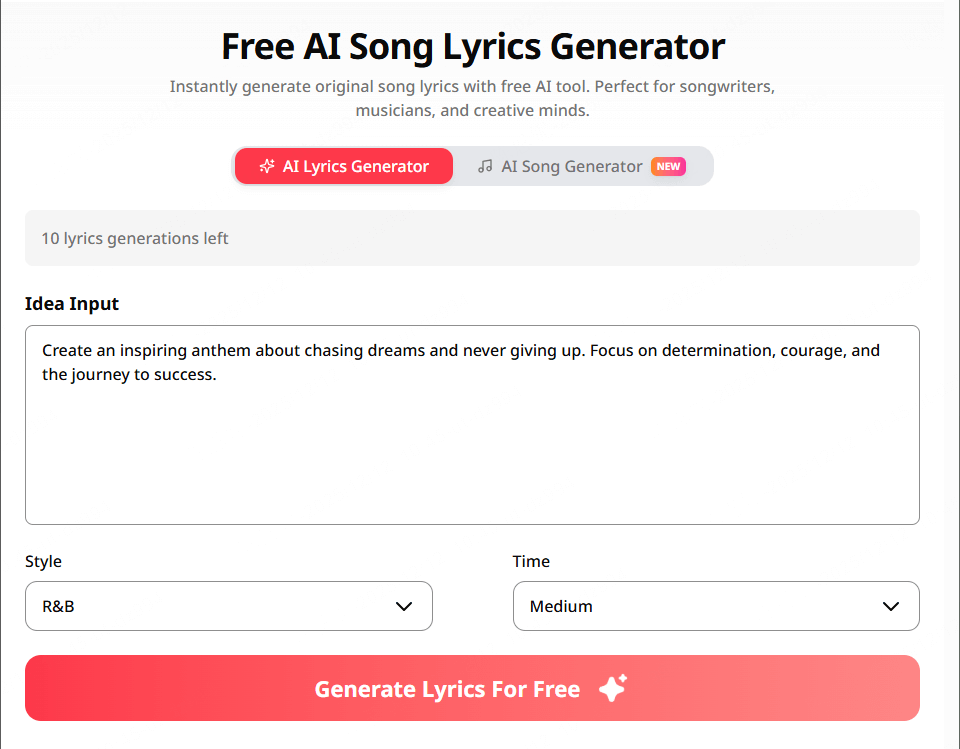Open the AI Song Generator tab
Viewport: 960px width, 749px height.
pos(572,167)
